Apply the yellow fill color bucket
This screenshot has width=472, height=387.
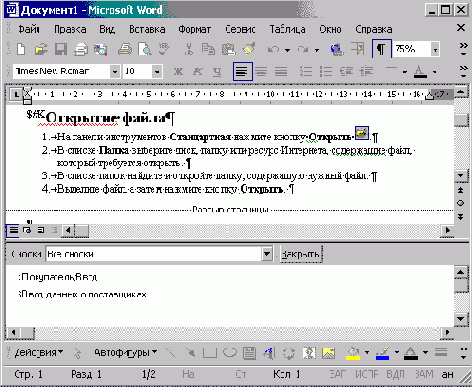353,353
